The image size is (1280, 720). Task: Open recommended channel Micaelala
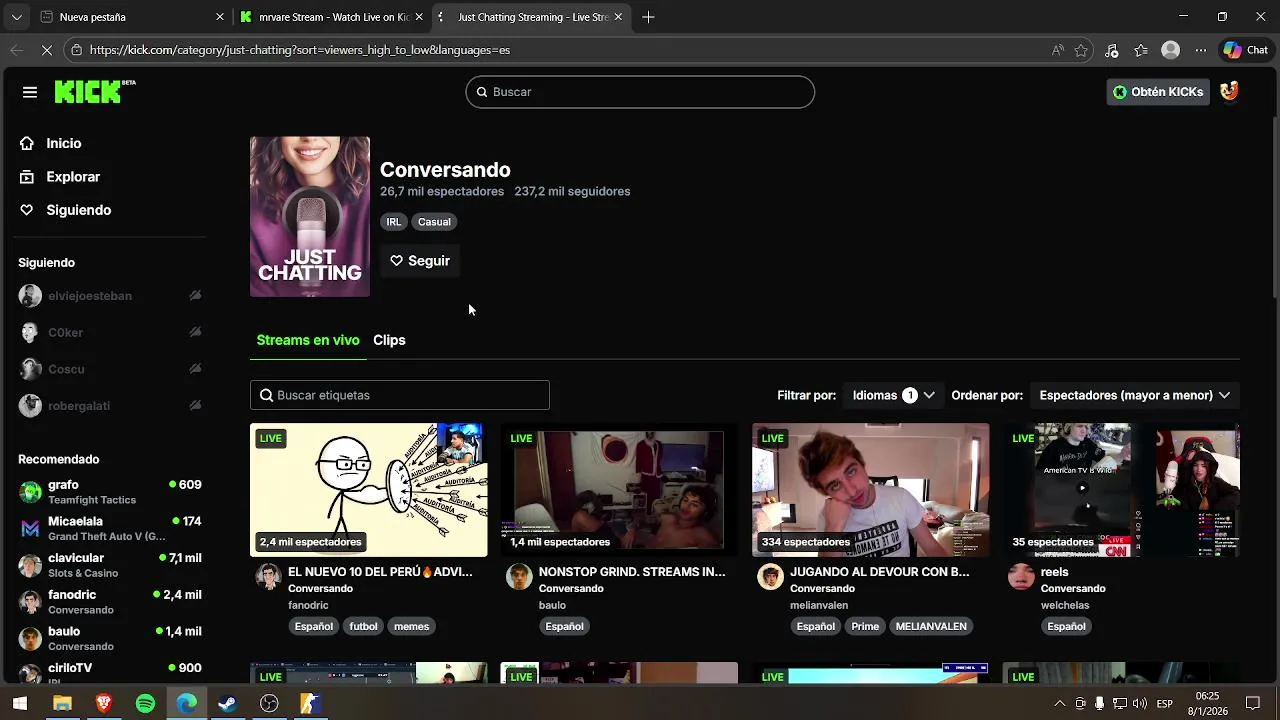pyautogui.click(x=110, y=528)
